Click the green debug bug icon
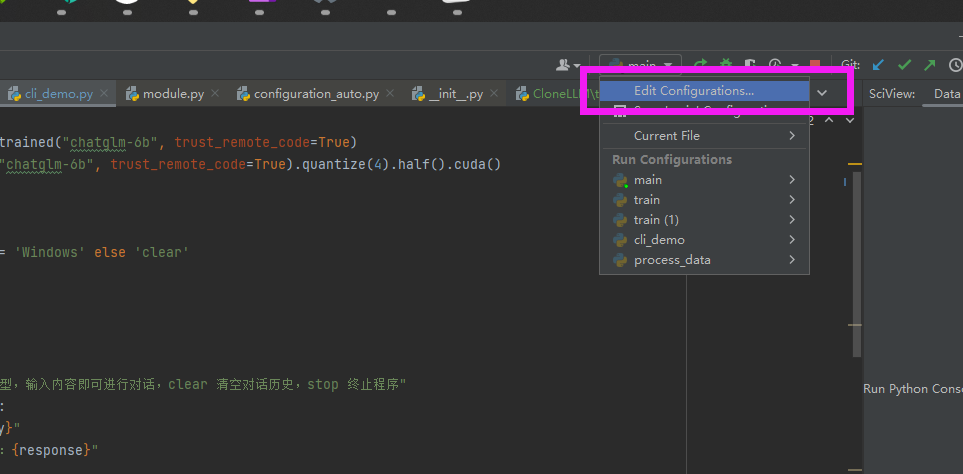 click(x=726, y=64)
